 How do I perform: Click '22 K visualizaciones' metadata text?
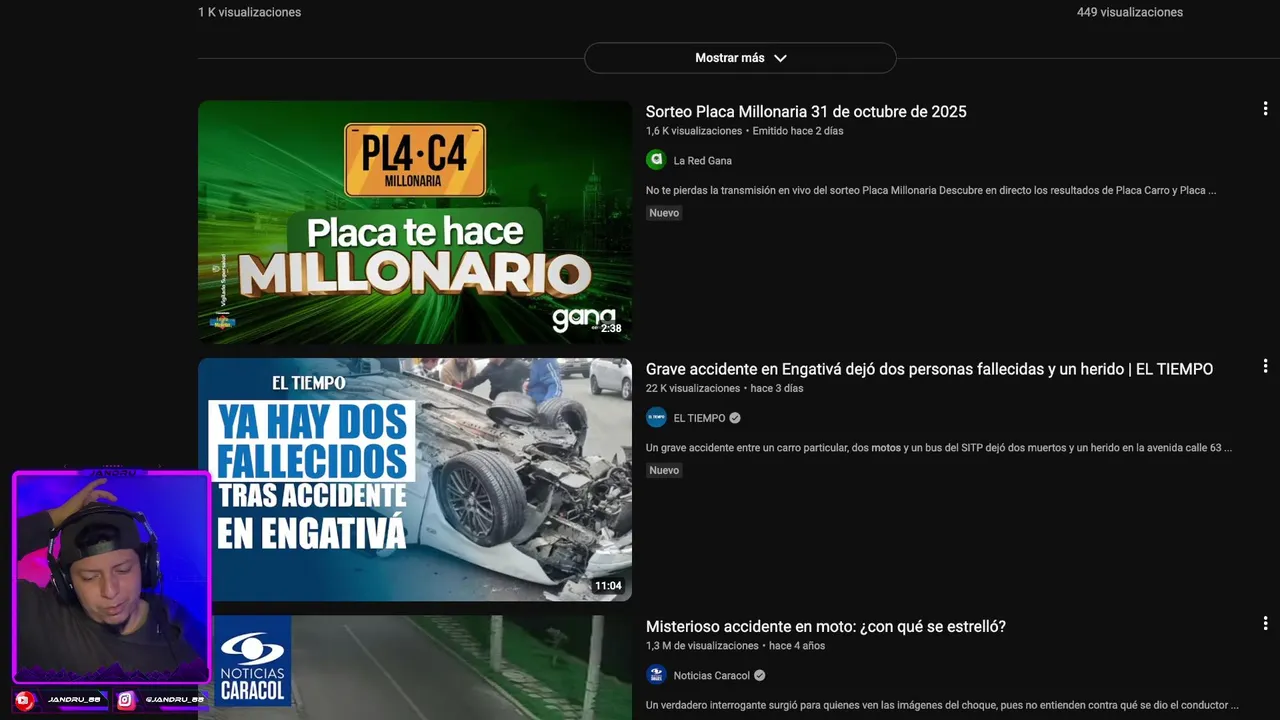(693, 388)
